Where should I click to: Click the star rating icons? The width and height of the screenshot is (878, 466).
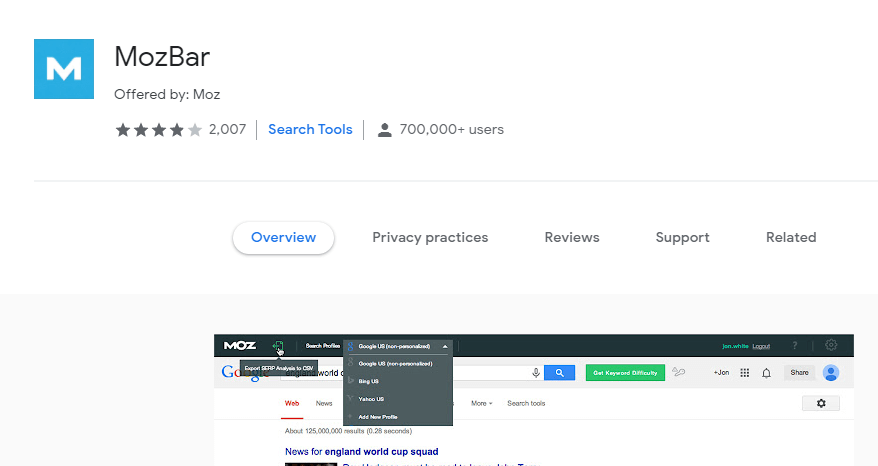158,130
